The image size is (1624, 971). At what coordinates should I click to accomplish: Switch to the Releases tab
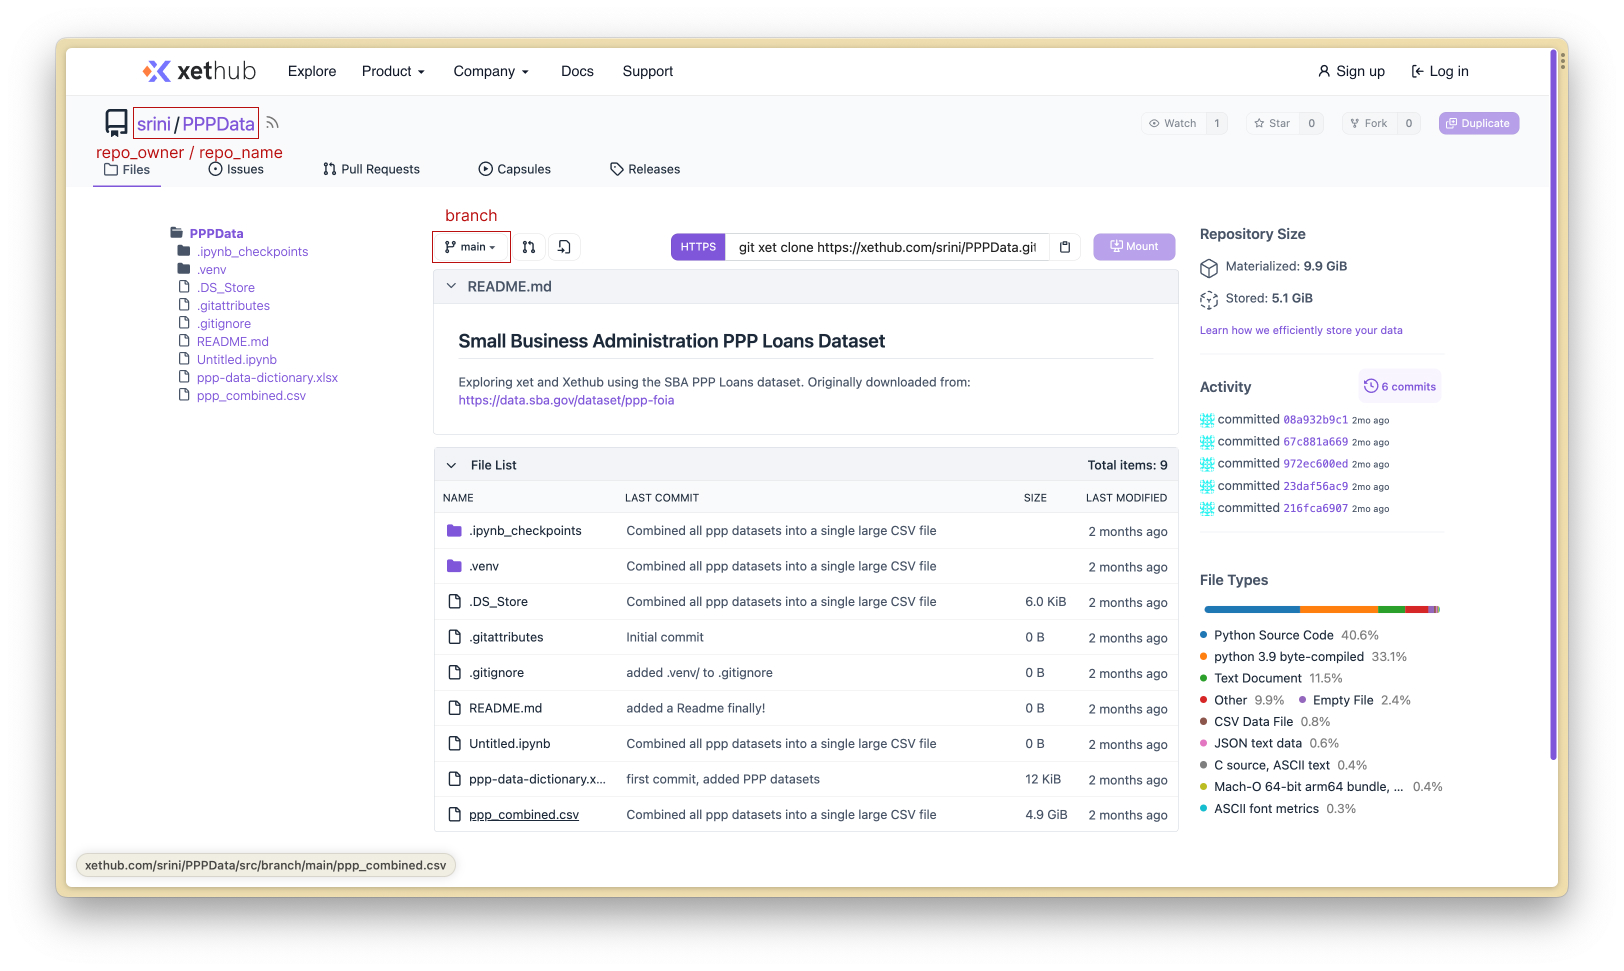coord(645,169)
